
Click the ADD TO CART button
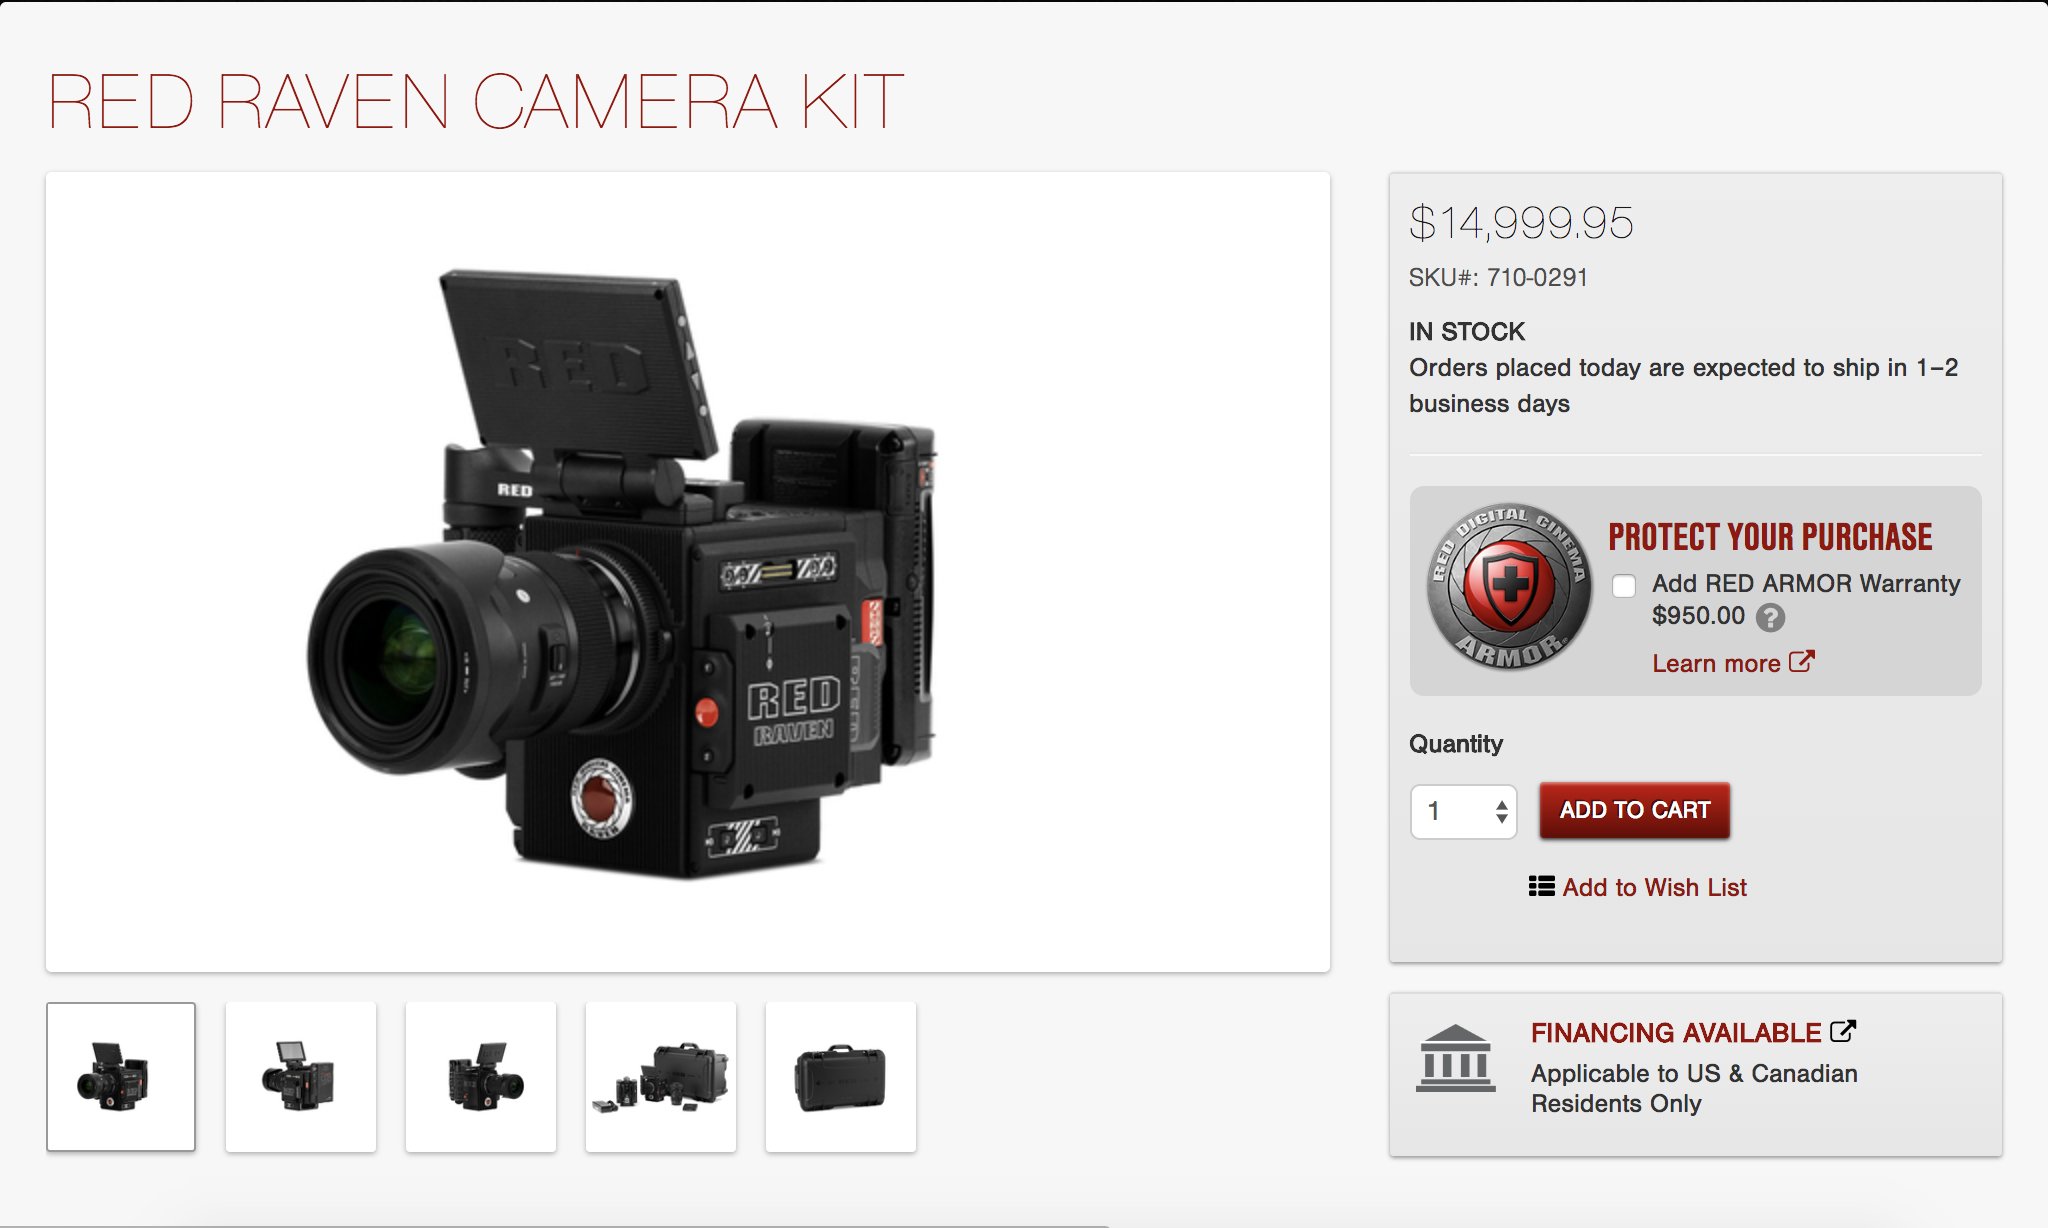pos(1635,810)
